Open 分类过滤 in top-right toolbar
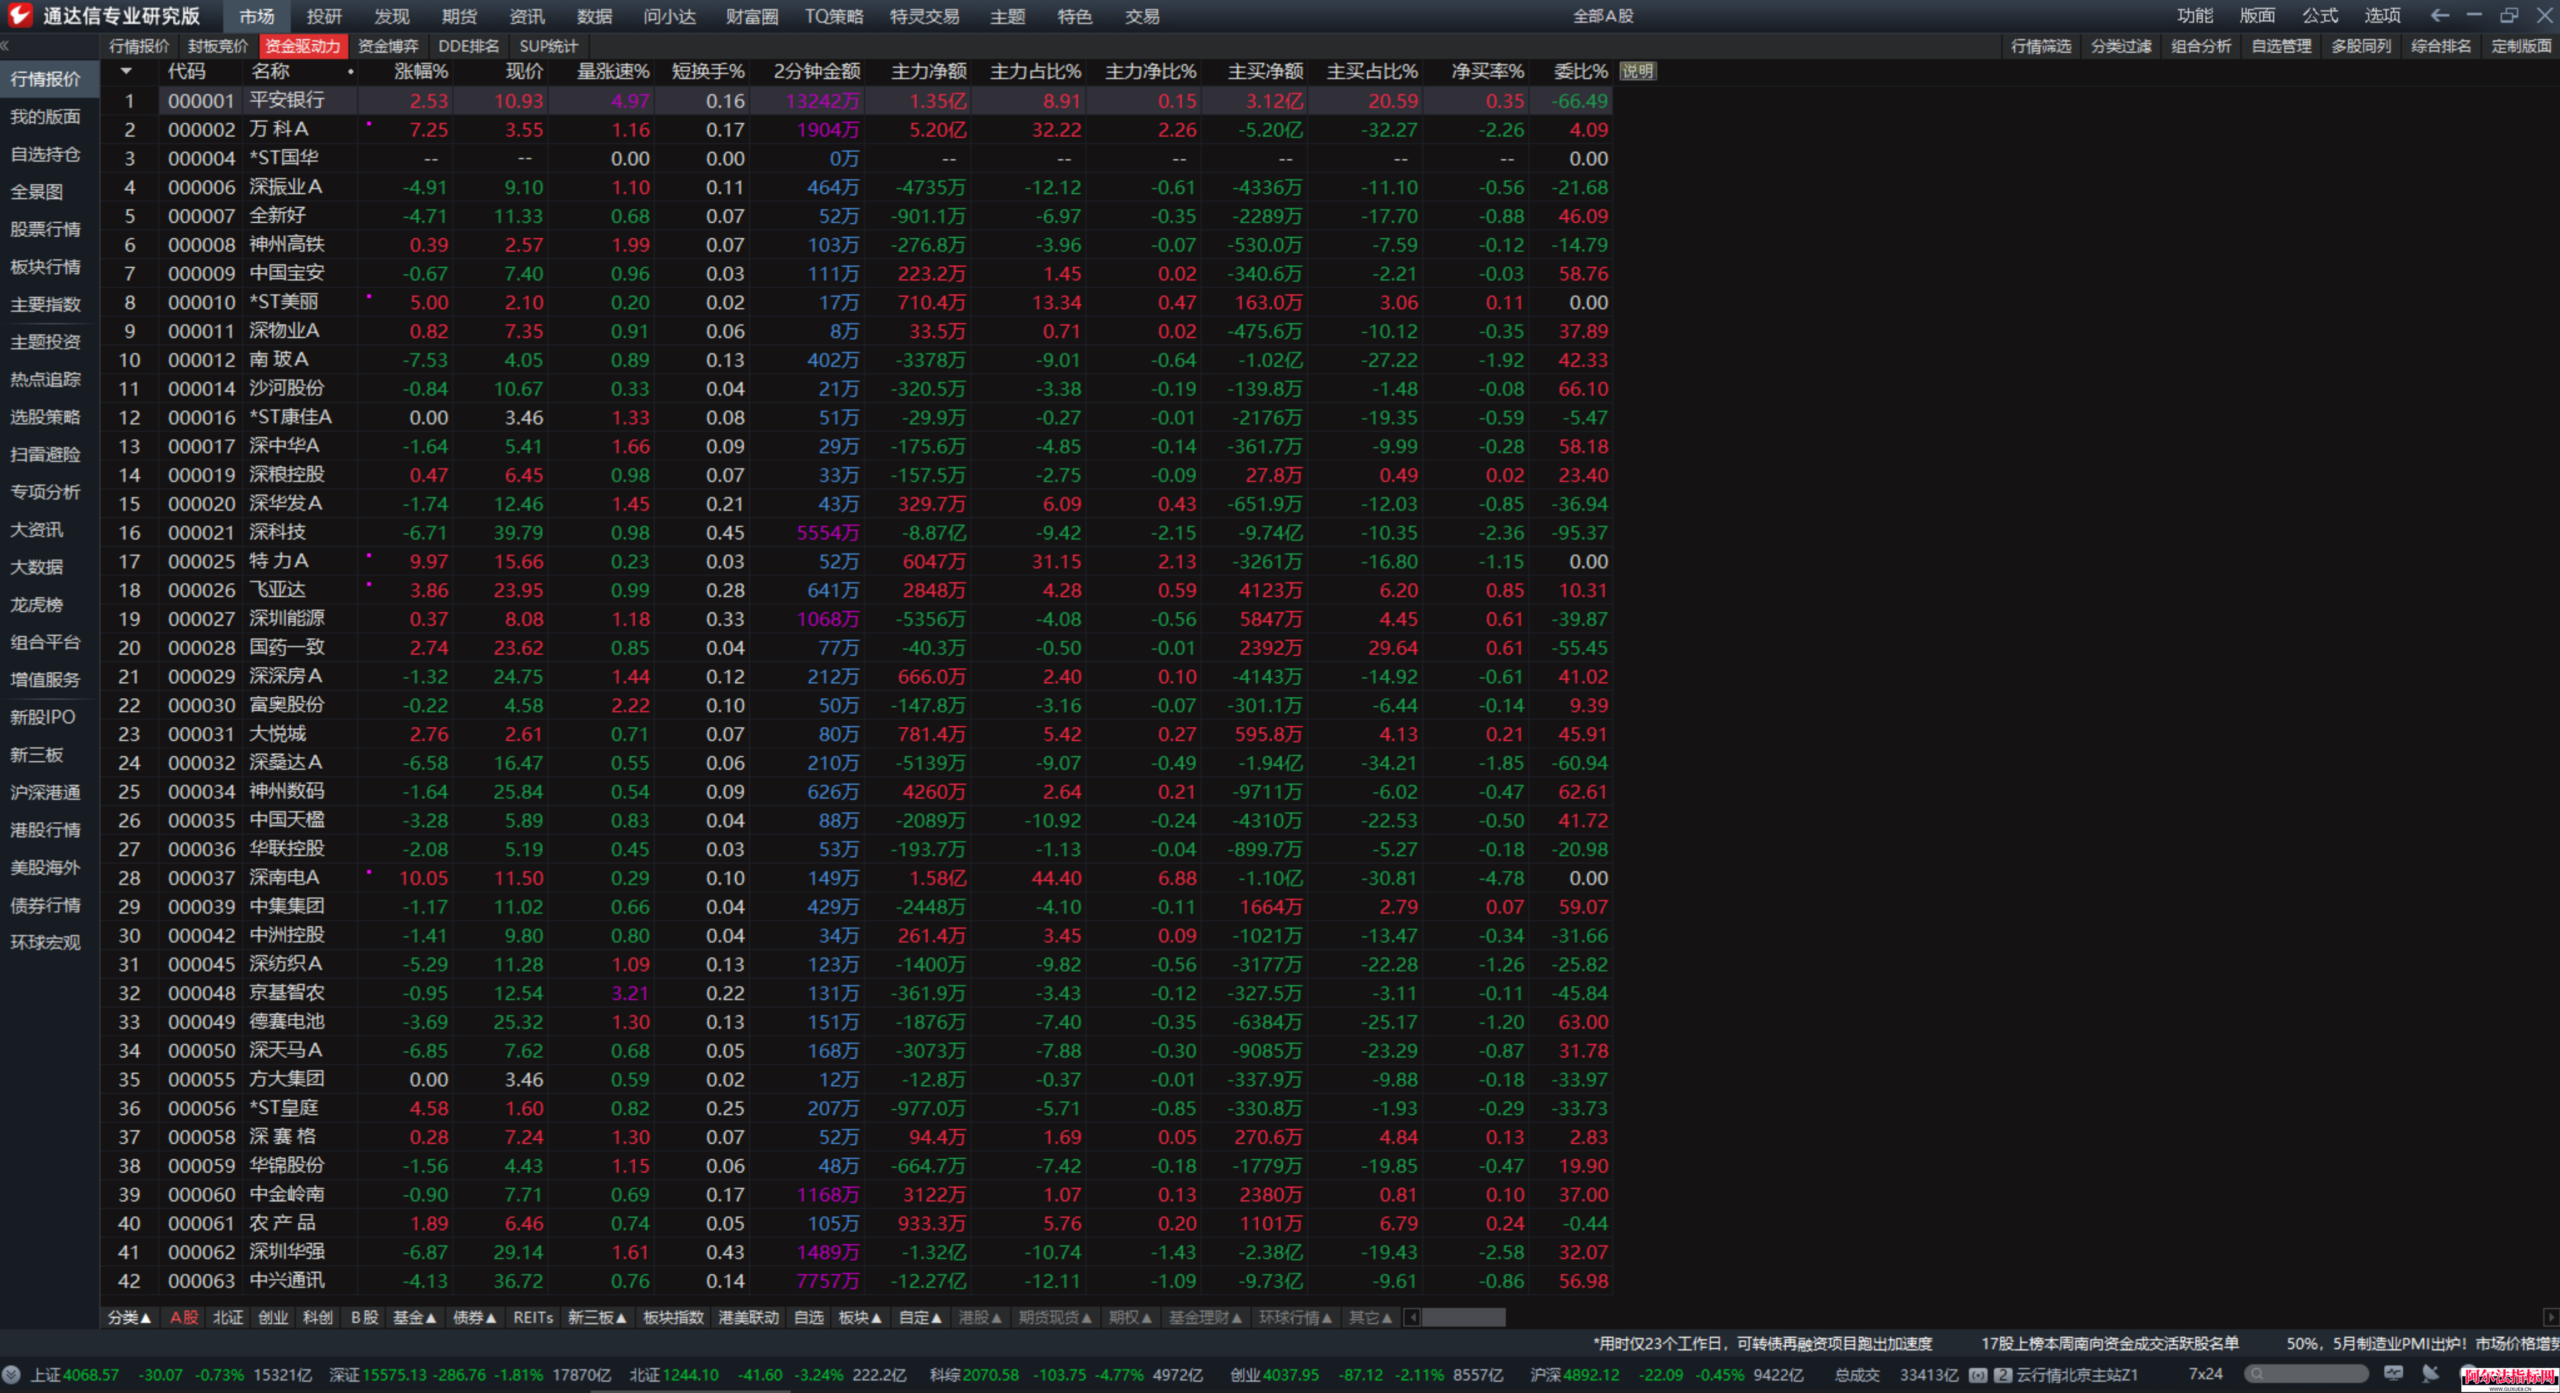 pyautogui.click(x=2121, y=46)
